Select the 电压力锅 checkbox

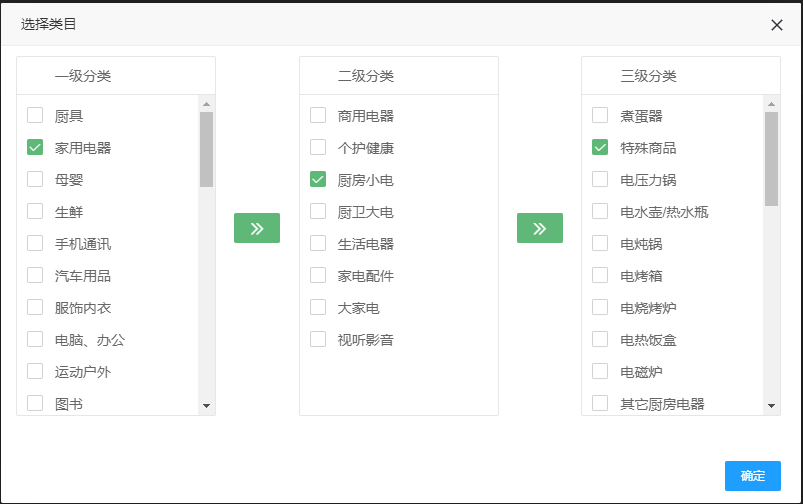[600, 179]
